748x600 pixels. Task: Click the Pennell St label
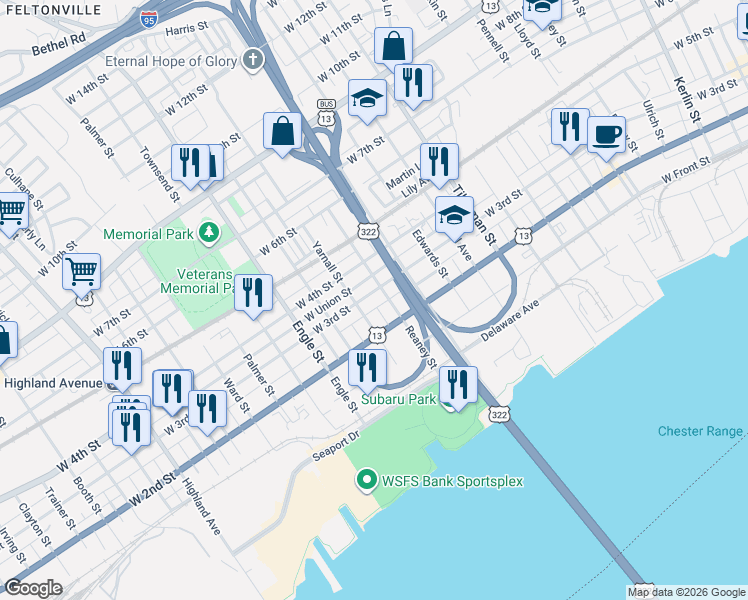pyautogui.click(x=495, y=41)
